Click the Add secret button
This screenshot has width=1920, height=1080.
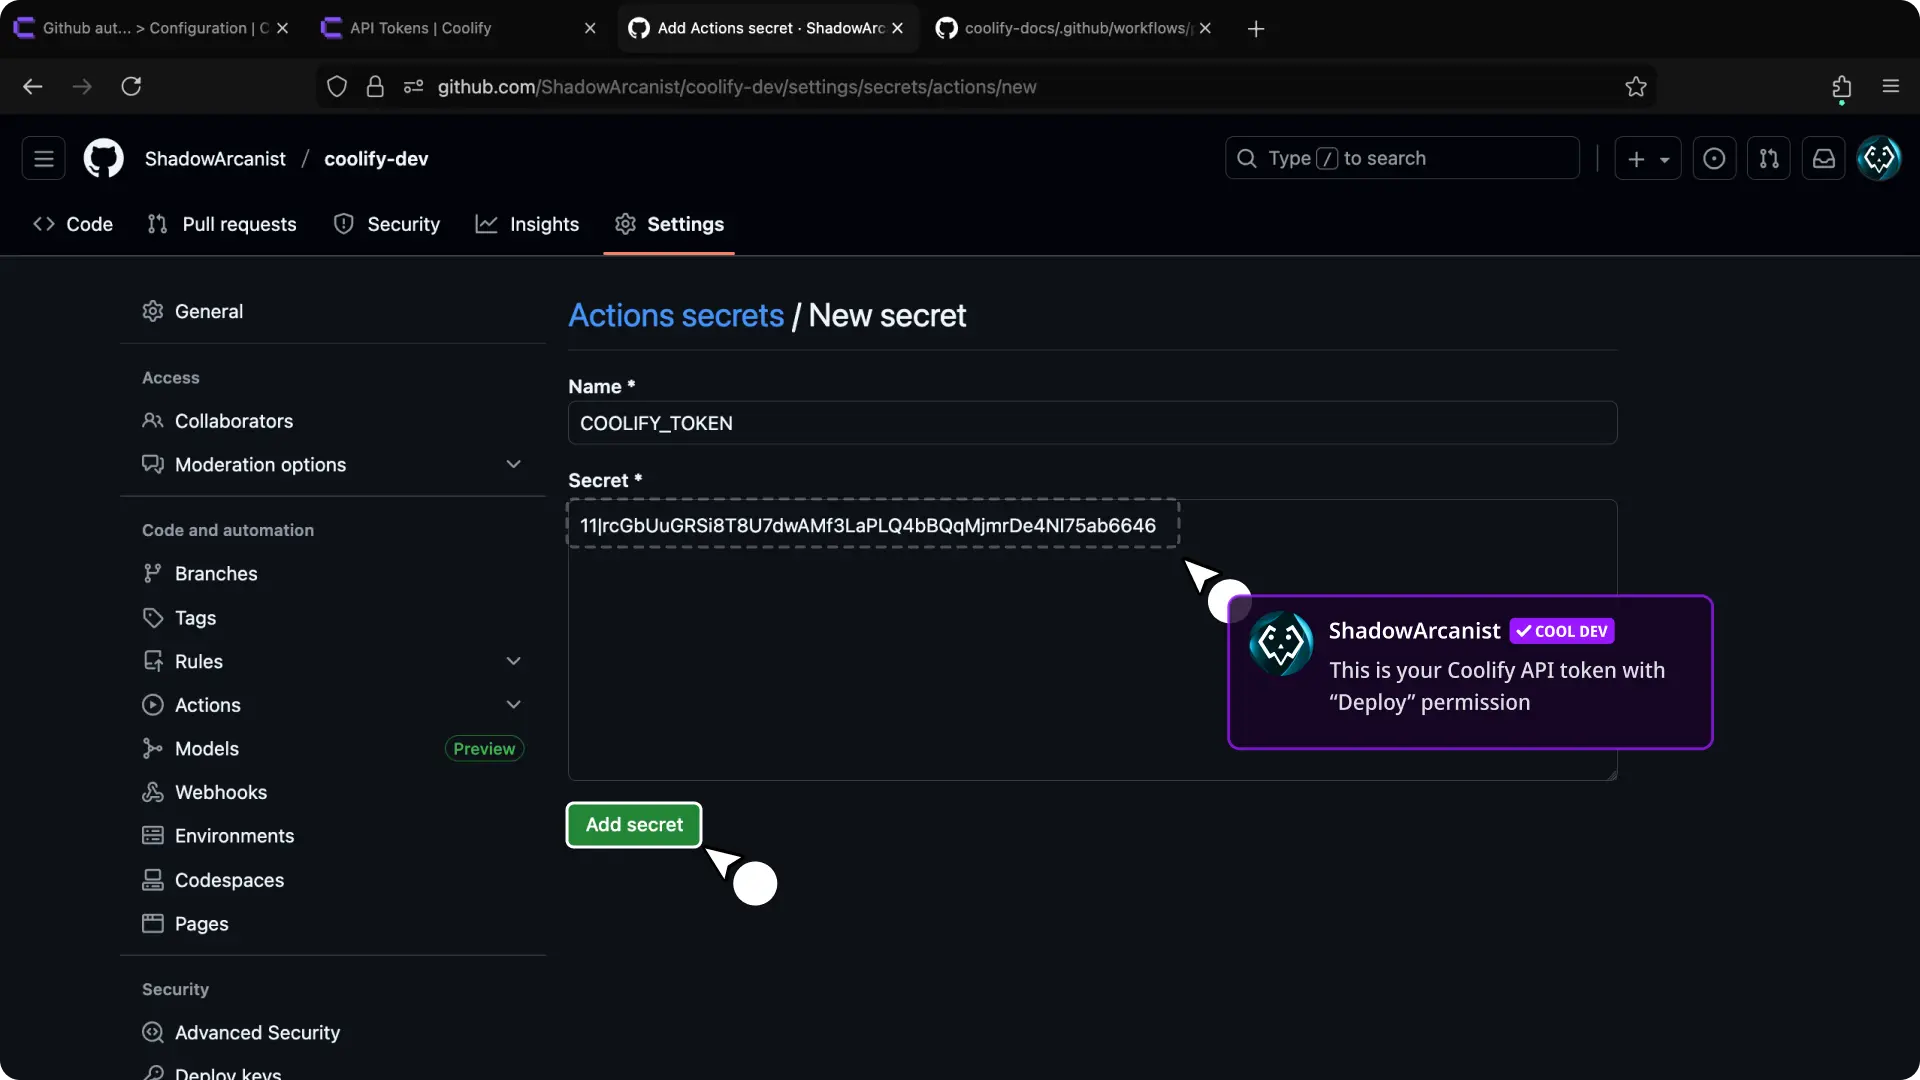point(634,825)
